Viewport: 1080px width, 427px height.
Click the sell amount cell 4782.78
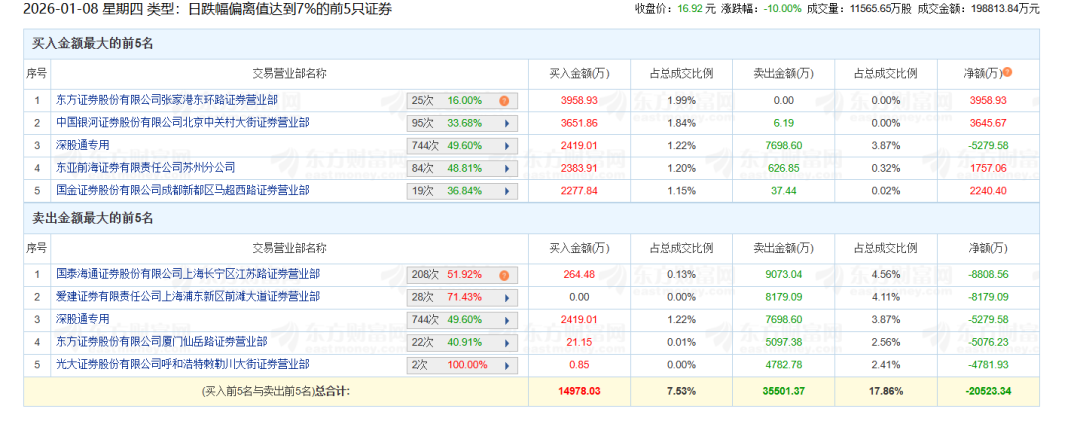(x=783, y=364)
